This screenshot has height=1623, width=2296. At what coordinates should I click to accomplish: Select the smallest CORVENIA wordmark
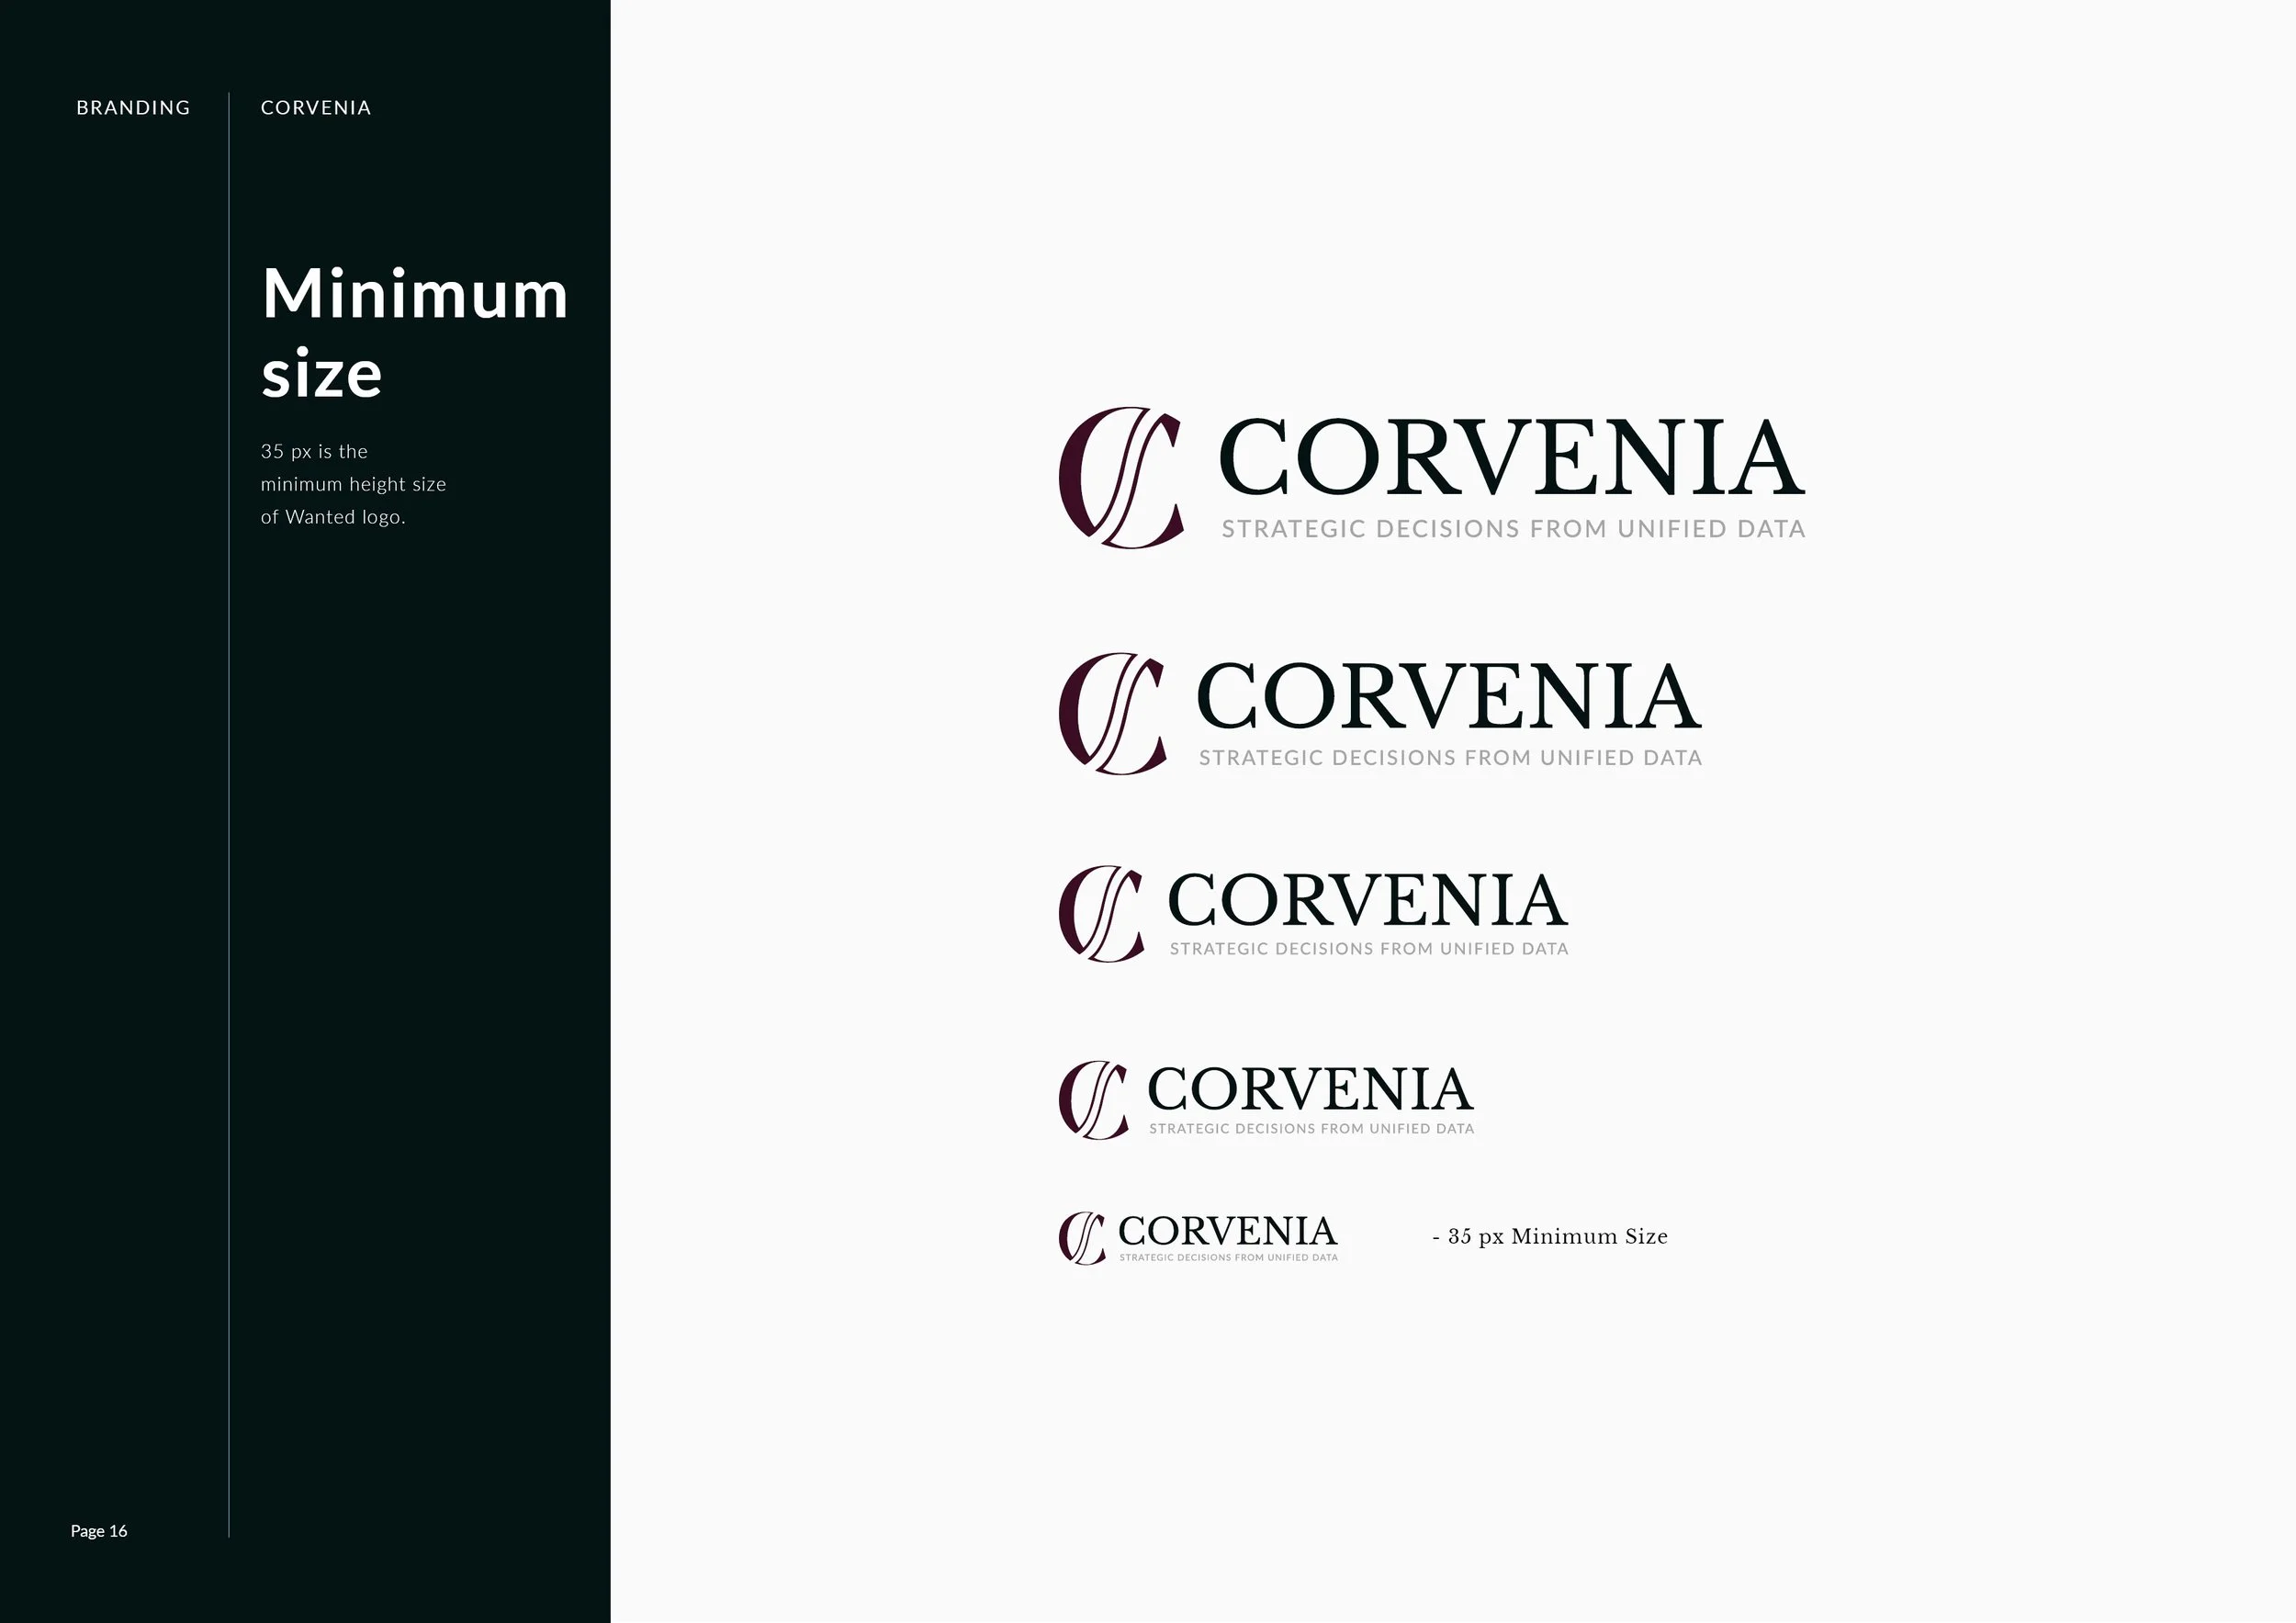pos(1228,1232)
